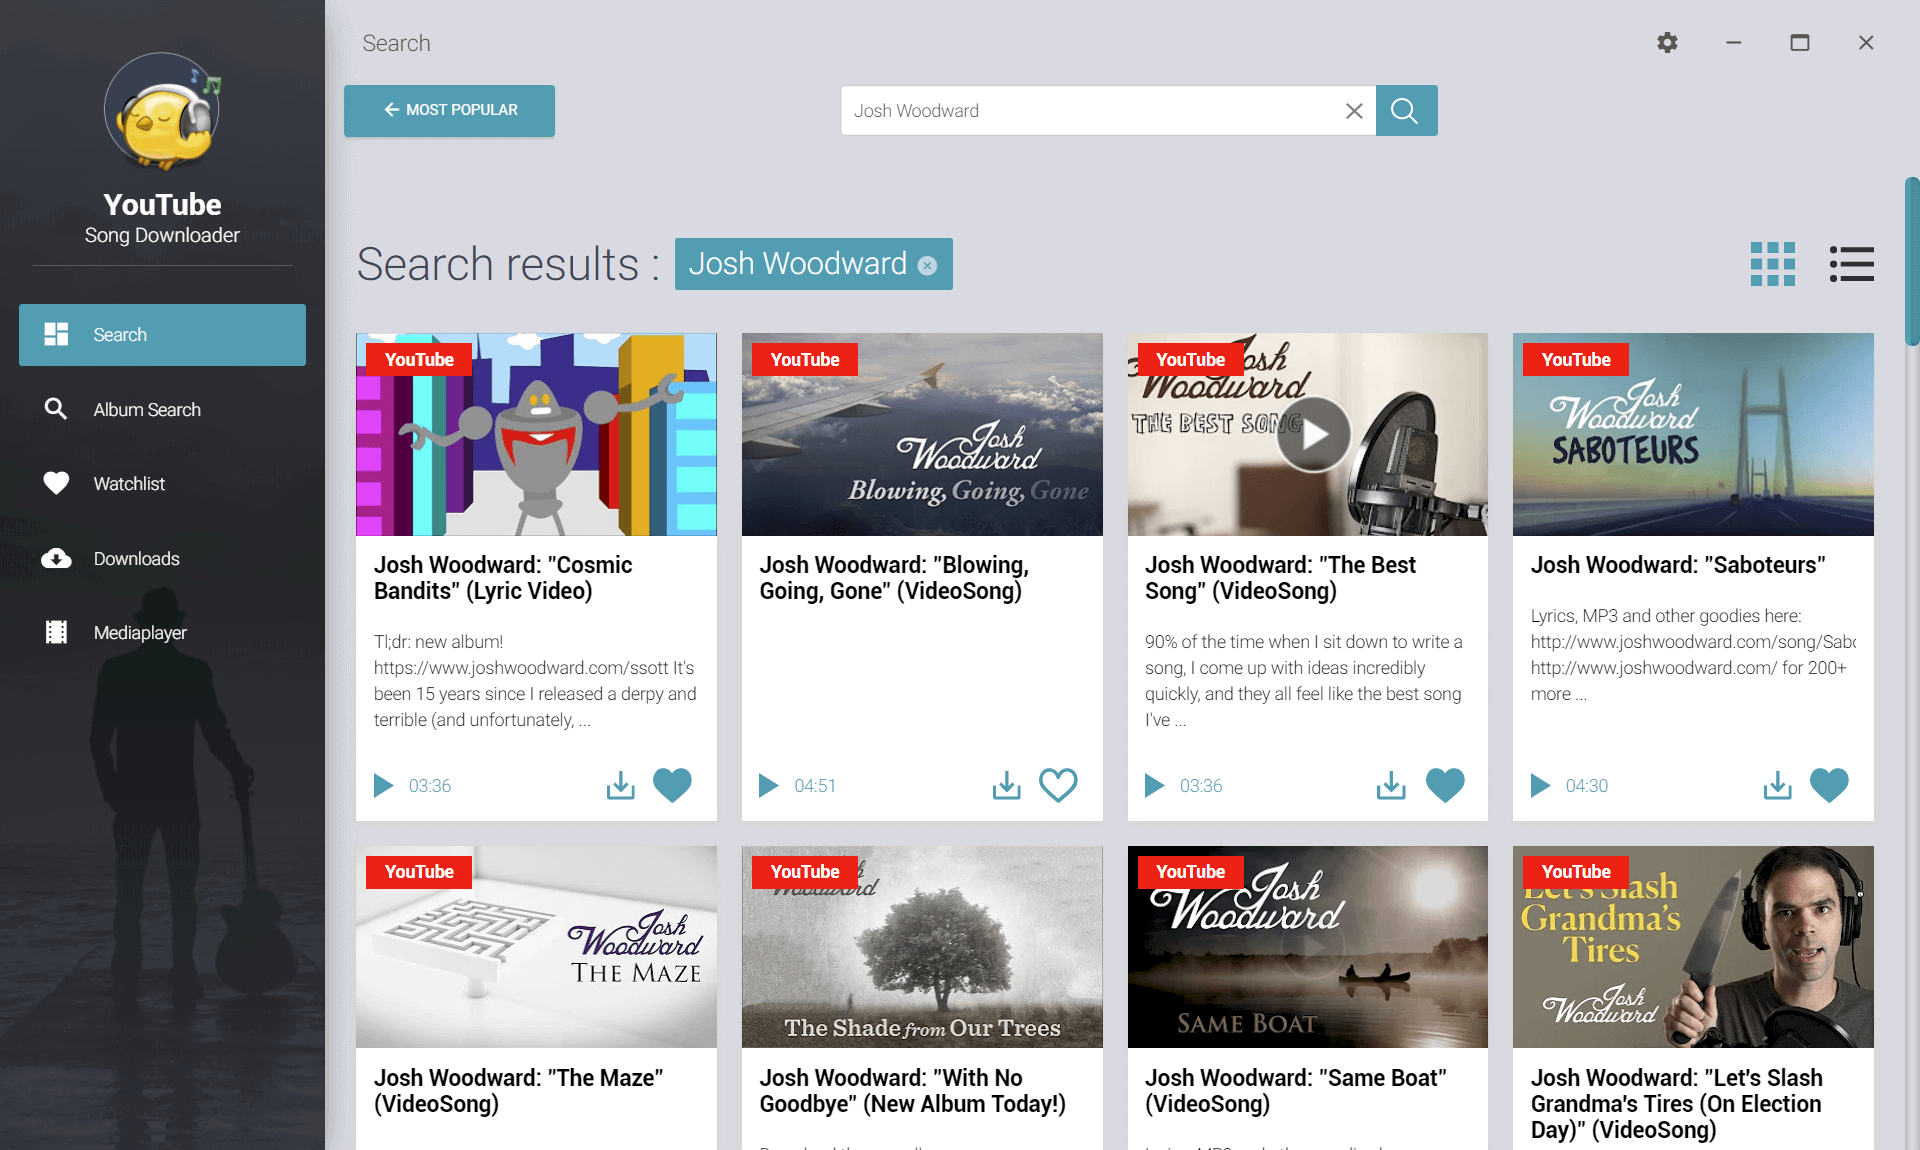The width and height of the screenshot is (1920, 1150).
Task: Add 'Cosmic Bandits' to watchlist
Action: [673, 784]
